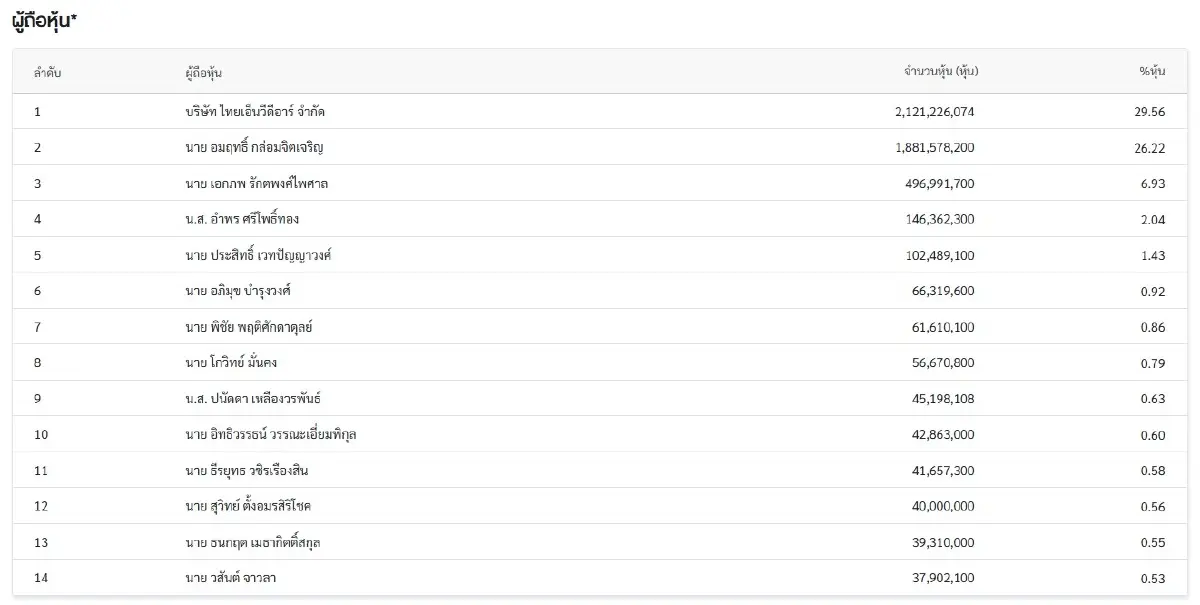Click the ลำดับ column header

click(x=47, y=72)
